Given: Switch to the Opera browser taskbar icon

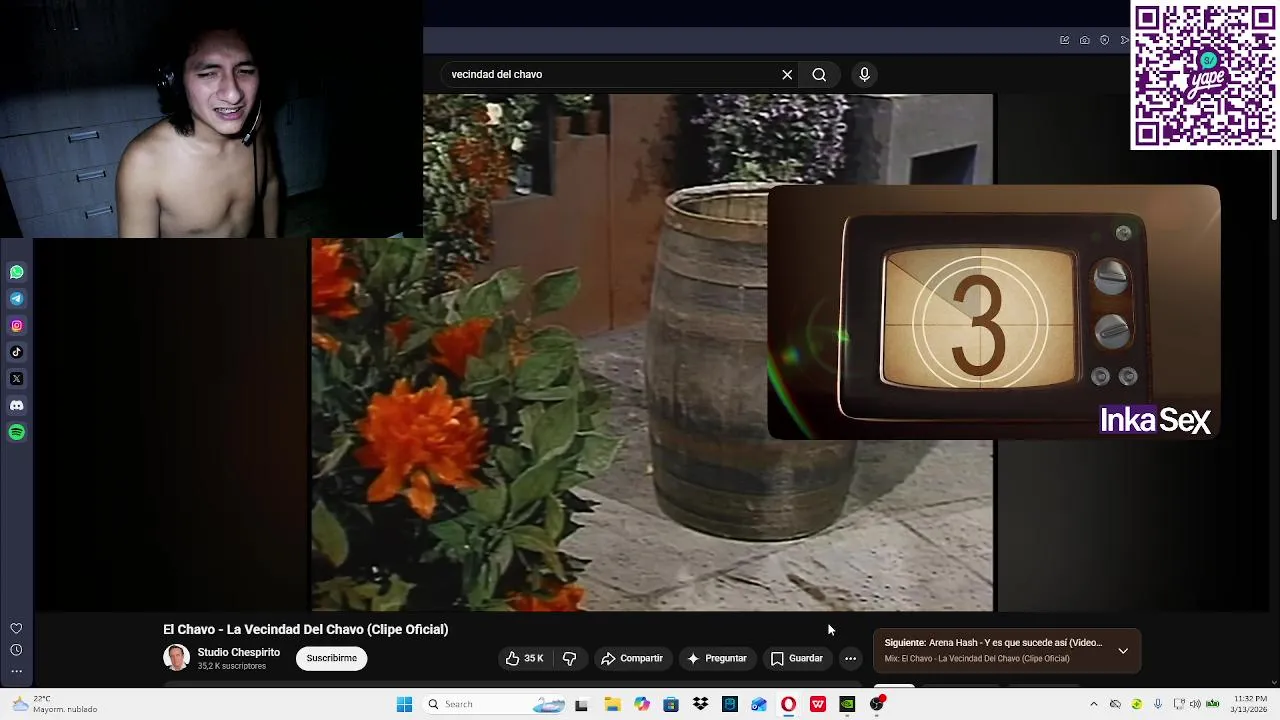Looking at the screenshot, I should pyautogui.click(x=788, y=704).
